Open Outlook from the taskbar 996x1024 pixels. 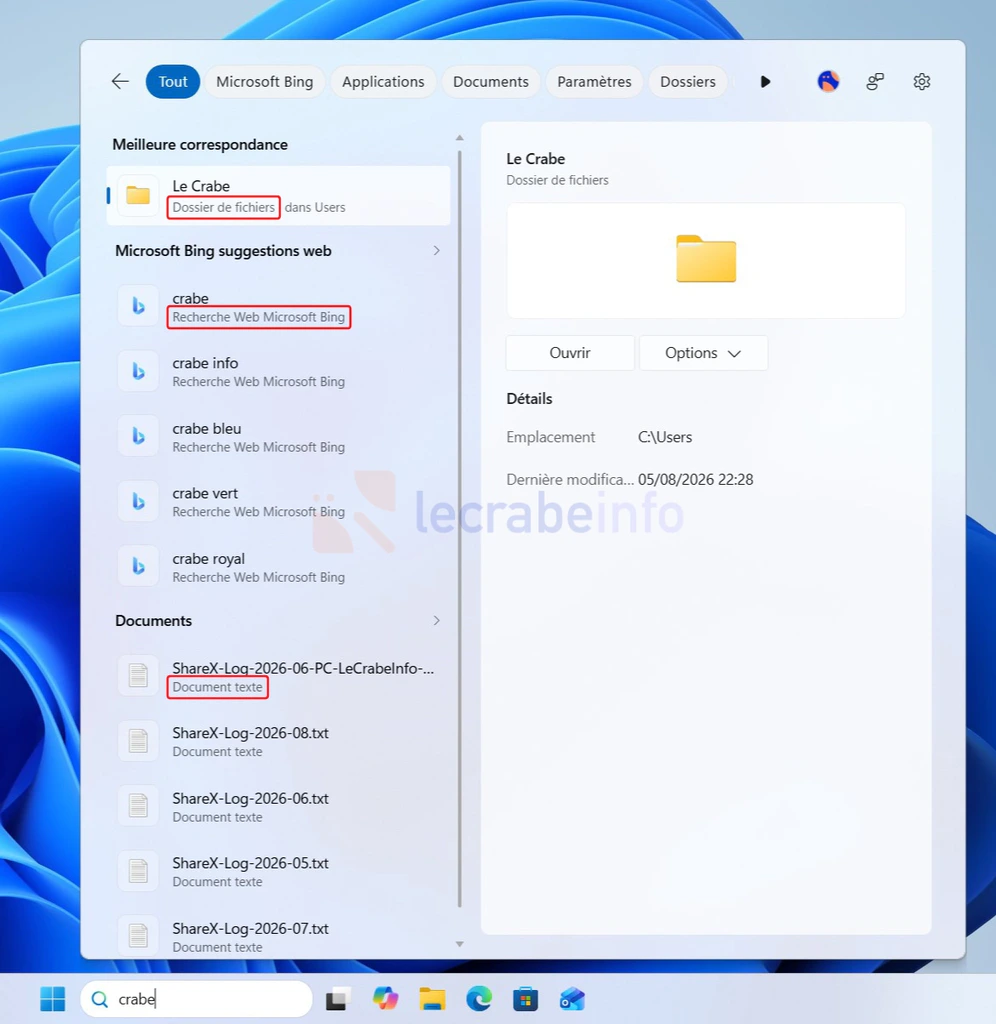point(573,999)
